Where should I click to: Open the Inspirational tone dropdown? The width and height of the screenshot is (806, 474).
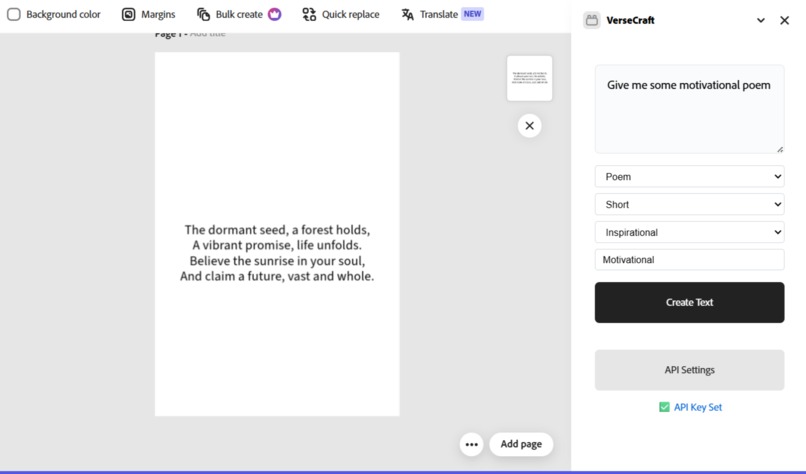(689, 232)
